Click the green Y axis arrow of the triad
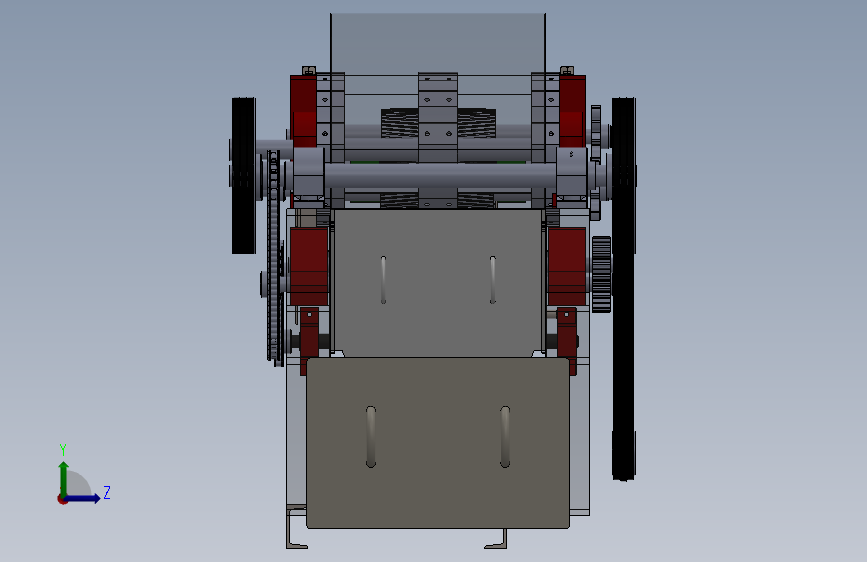The width and height of the screenshot is (867, 562). click(64, 478)
